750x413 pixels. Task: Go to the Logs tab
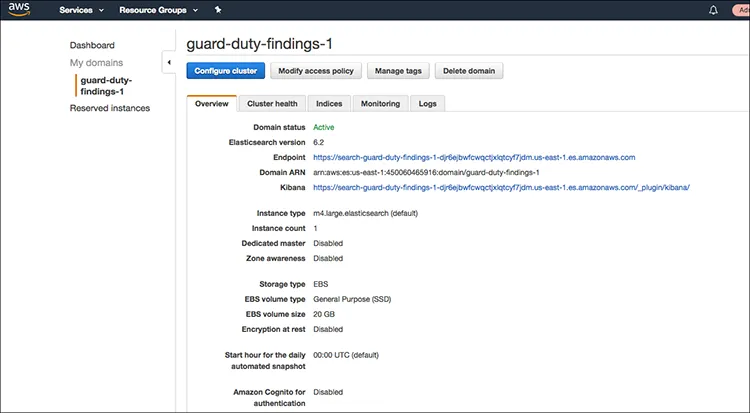pyautogui.click(x=428, y=103)
